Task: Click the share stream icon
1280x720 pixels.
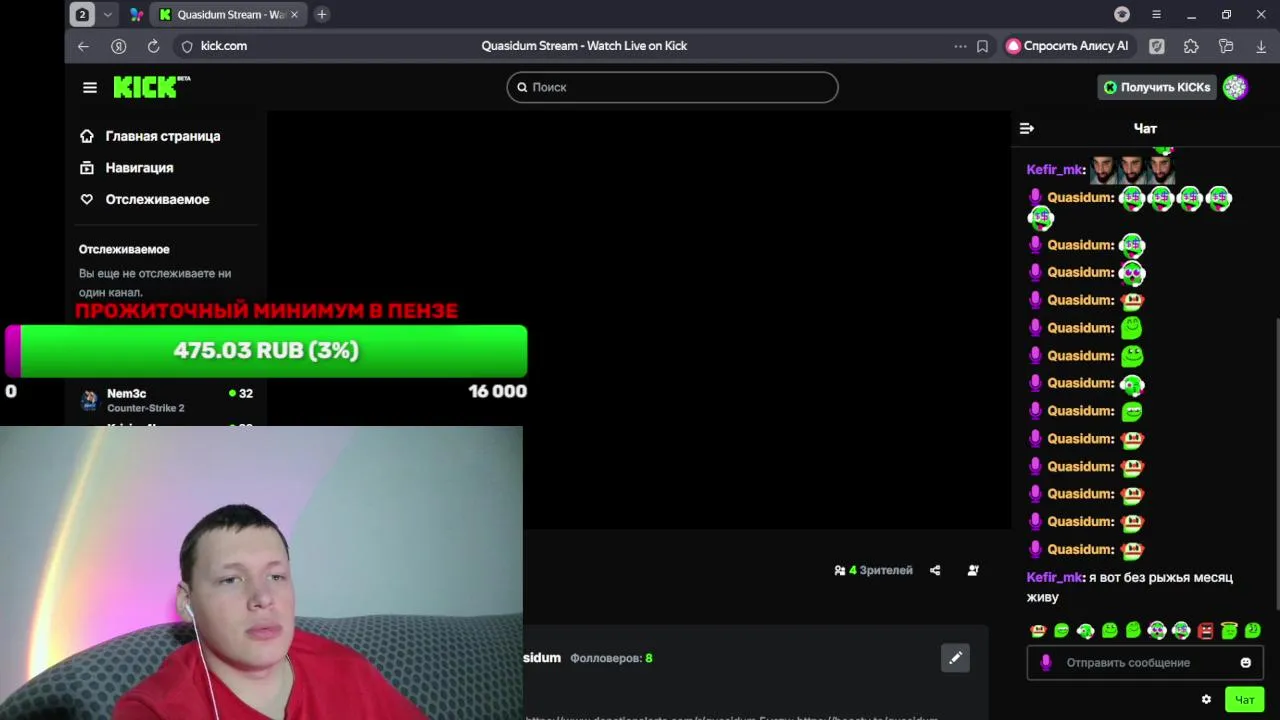Action: click(x=935, y=570)
